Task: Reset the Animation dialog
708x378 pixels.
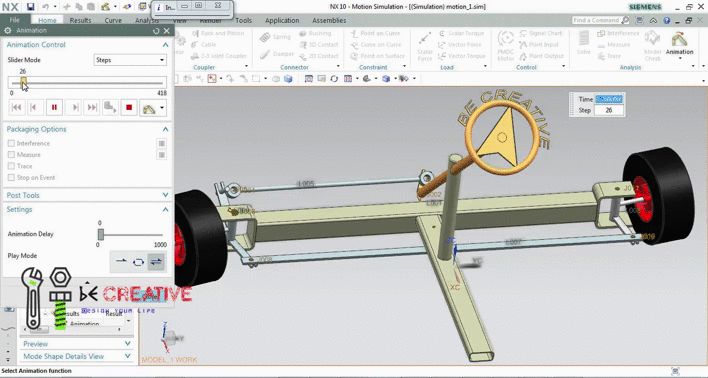Action: pos(156,31)
